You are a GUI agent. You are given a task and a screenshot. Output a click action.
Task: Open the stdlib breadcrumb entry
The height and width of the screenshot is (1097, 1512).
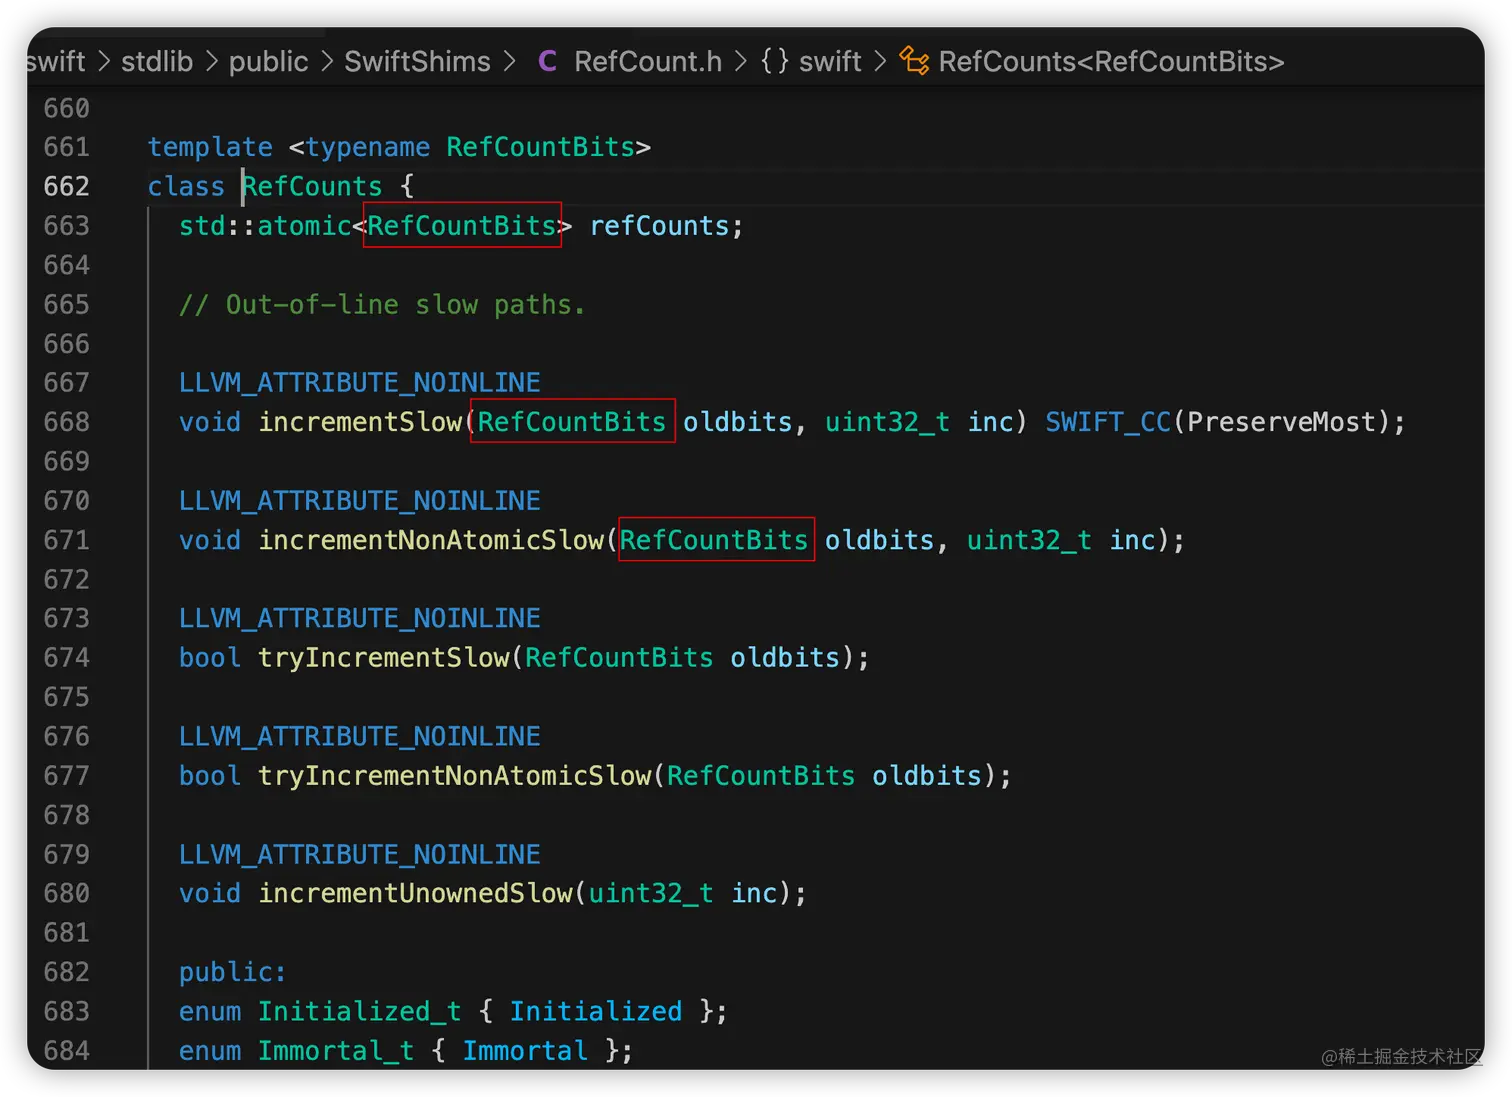156,61
